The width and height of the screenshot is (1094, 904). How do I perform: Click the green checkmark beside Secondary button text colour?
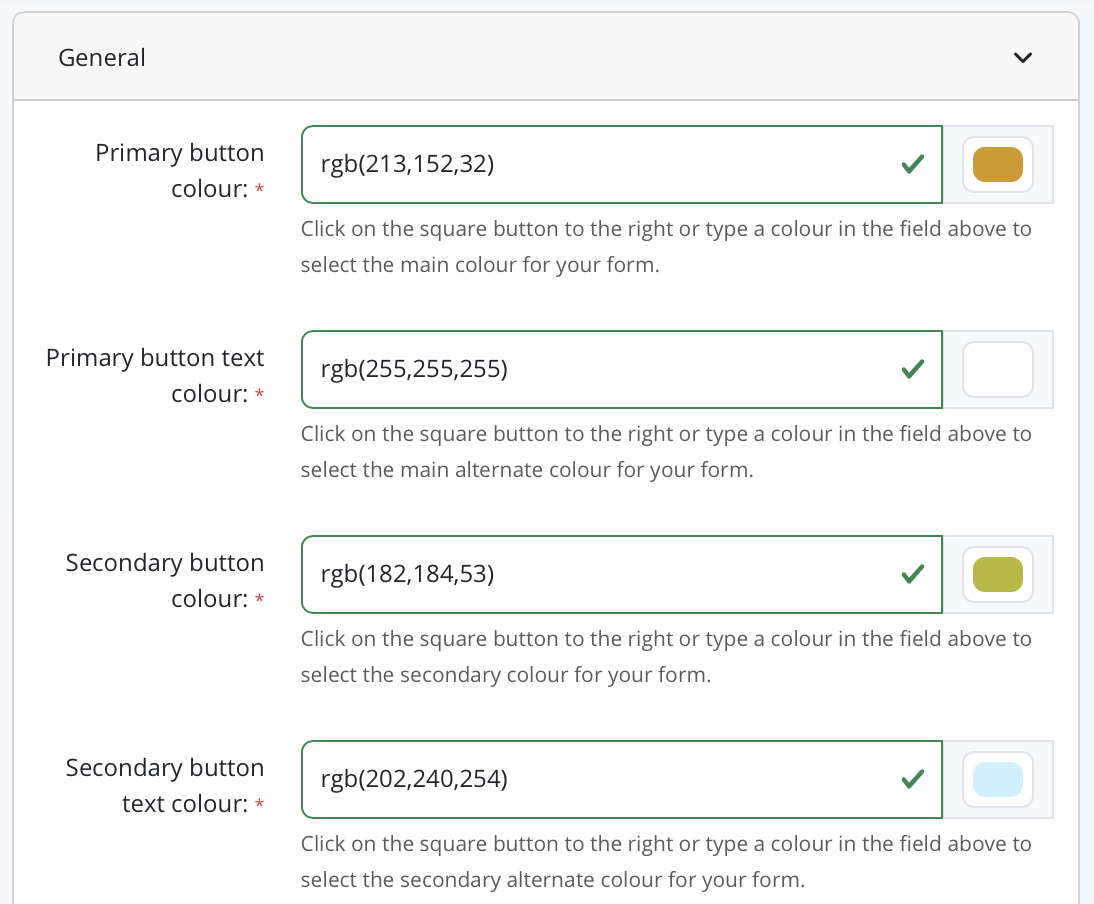tap(912, 779)
